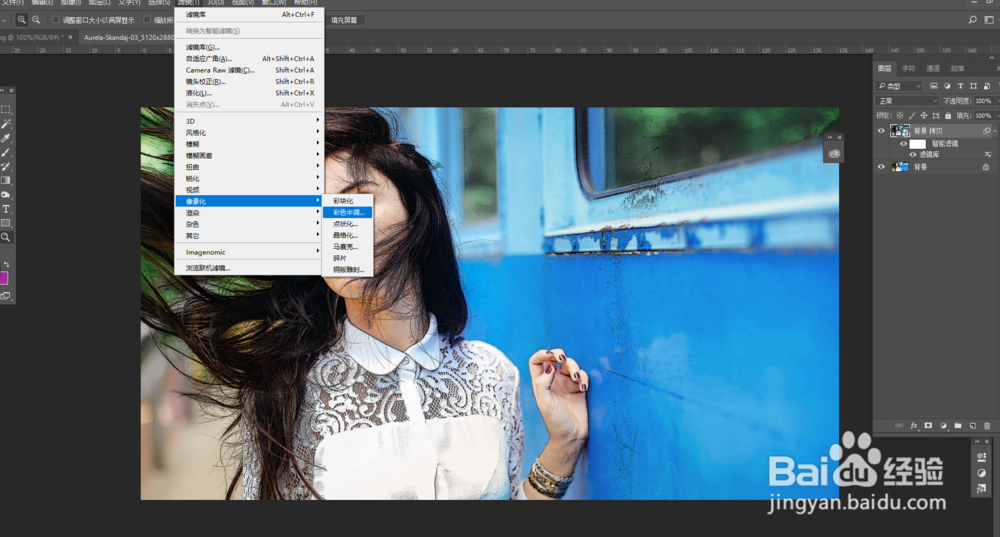Click the smart object filter icon

click(987, 85)
